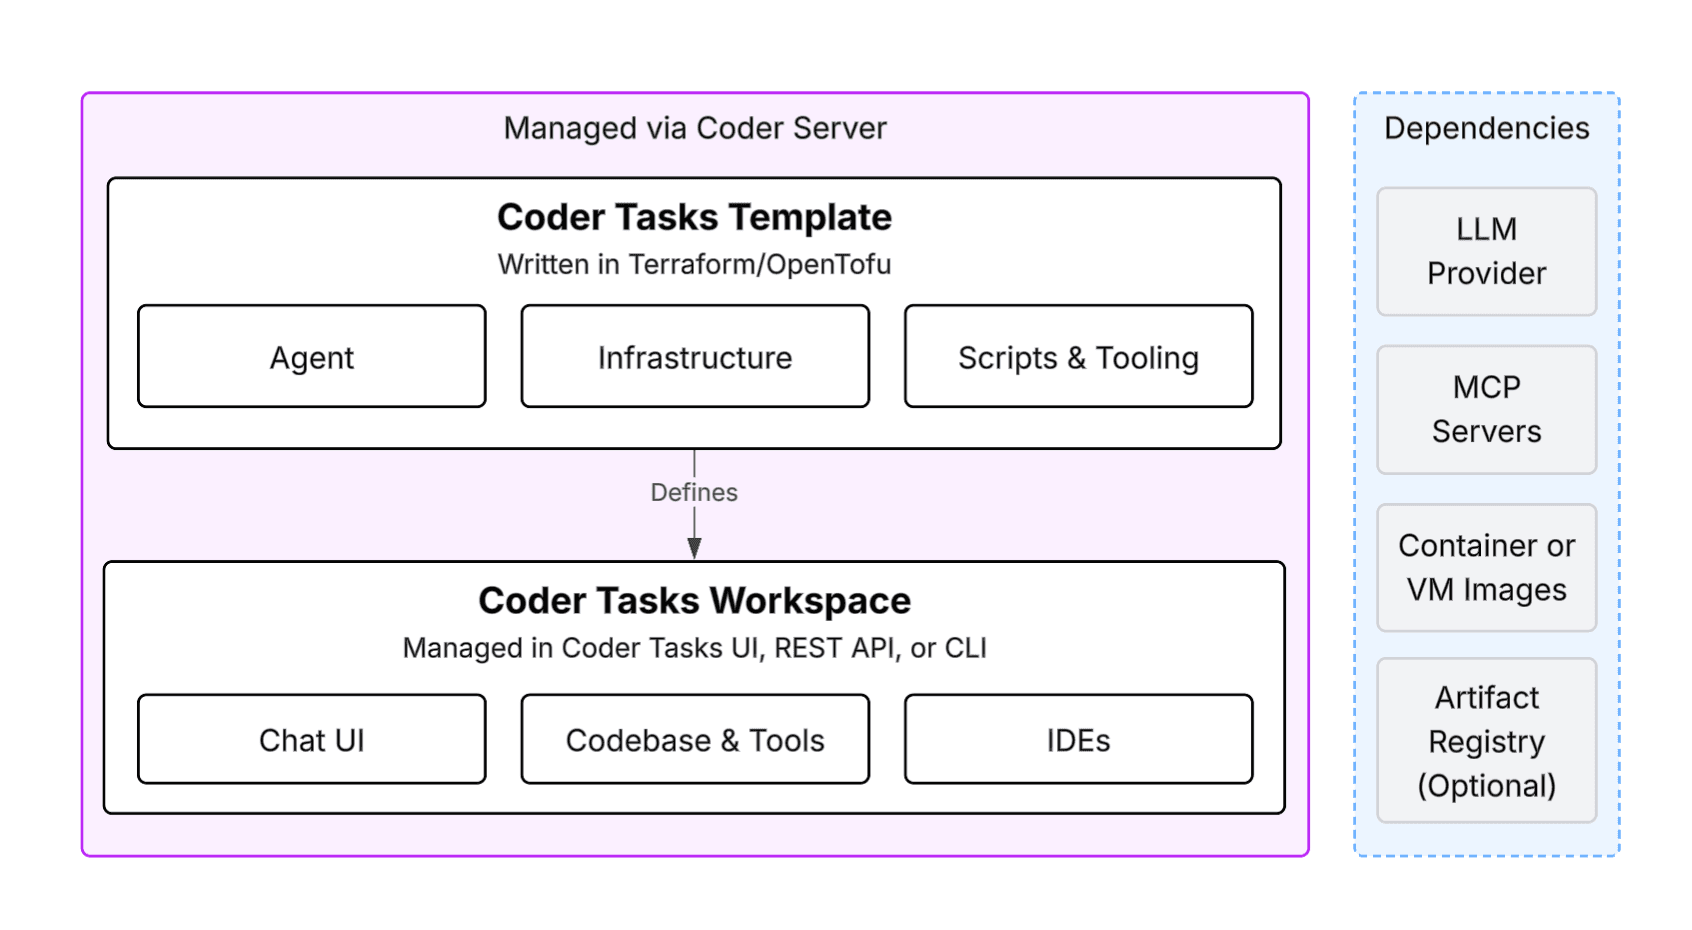The width and height of the screenshot is (1692, 930).
Task: Click the Coder Tasks Workspace heading
Action: (x=695, y=600)
